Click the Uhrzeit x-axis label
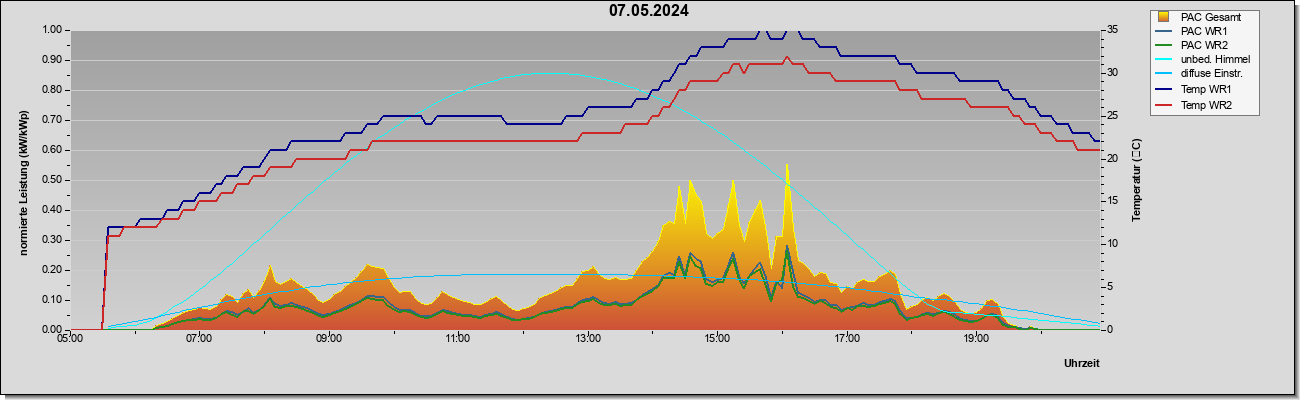1300x400 pixels. tap(1081, 363)
